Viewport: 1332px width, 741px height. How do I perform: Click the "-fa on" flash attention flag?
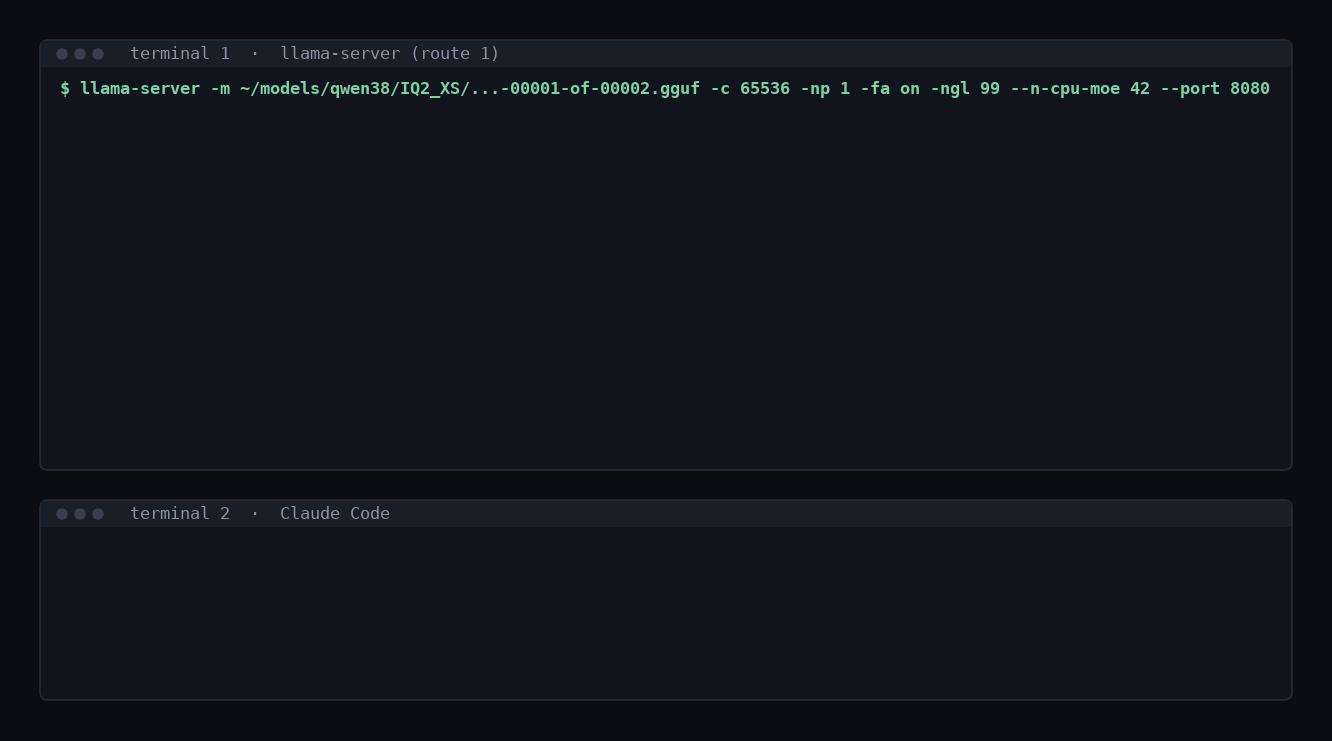point(890,89)
